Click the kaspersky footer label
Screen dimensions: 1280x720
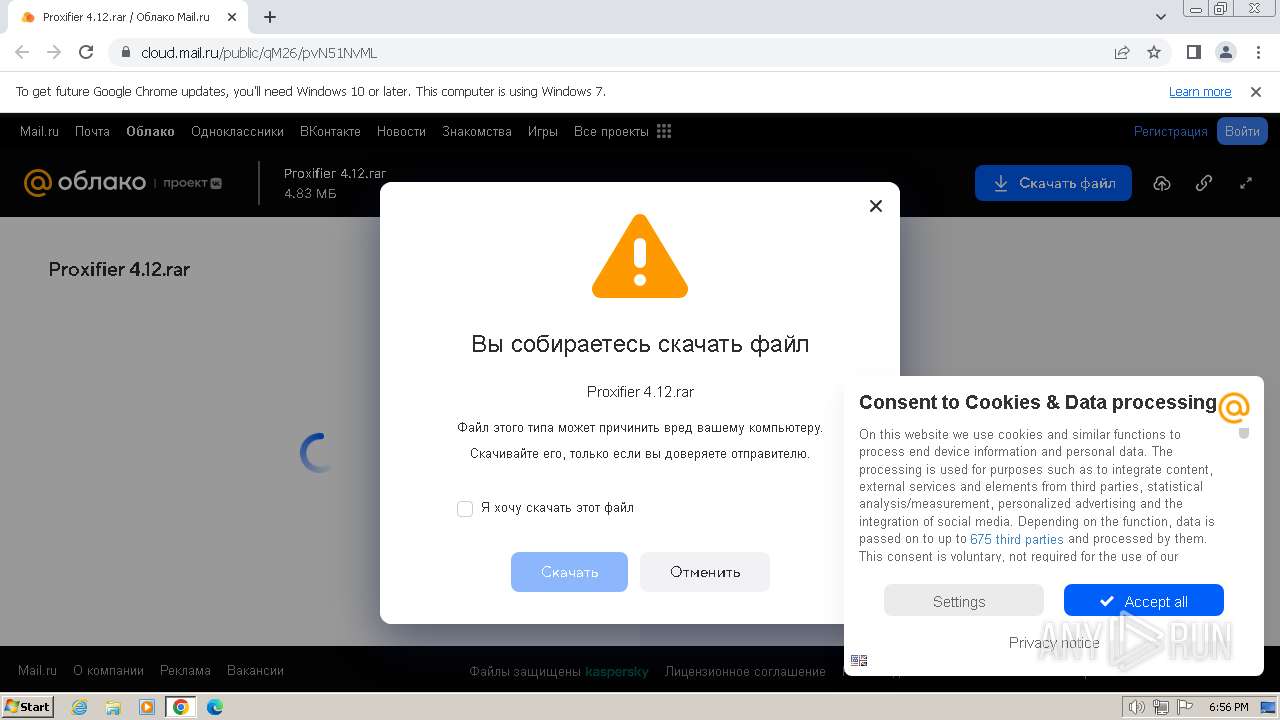tap(617, 671)
